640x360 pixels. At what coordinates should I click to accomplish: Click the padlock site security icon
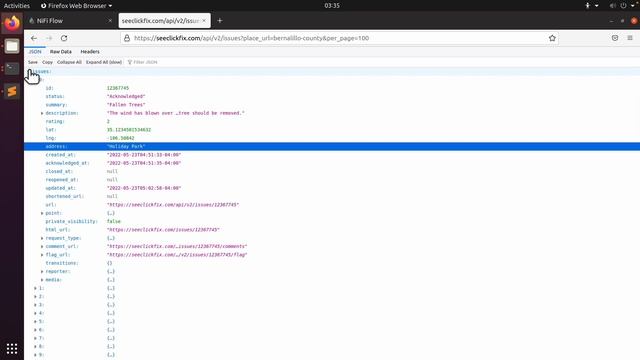(x=127, y=38)
